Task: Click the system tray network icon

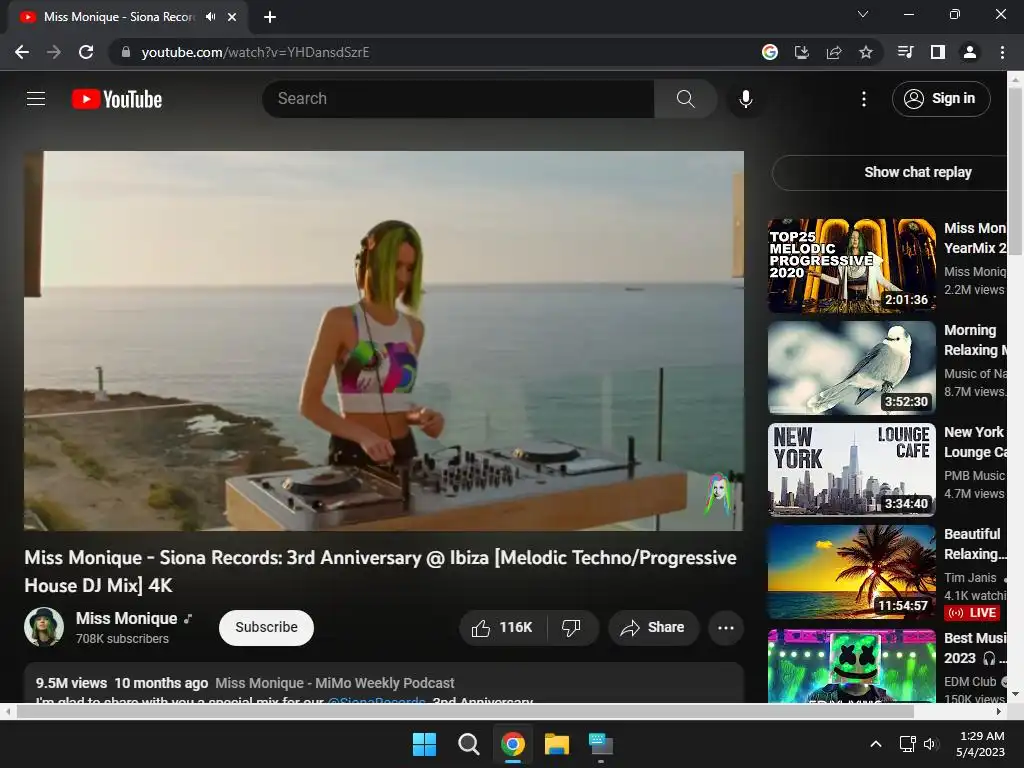Action: (x=907, y=744)
